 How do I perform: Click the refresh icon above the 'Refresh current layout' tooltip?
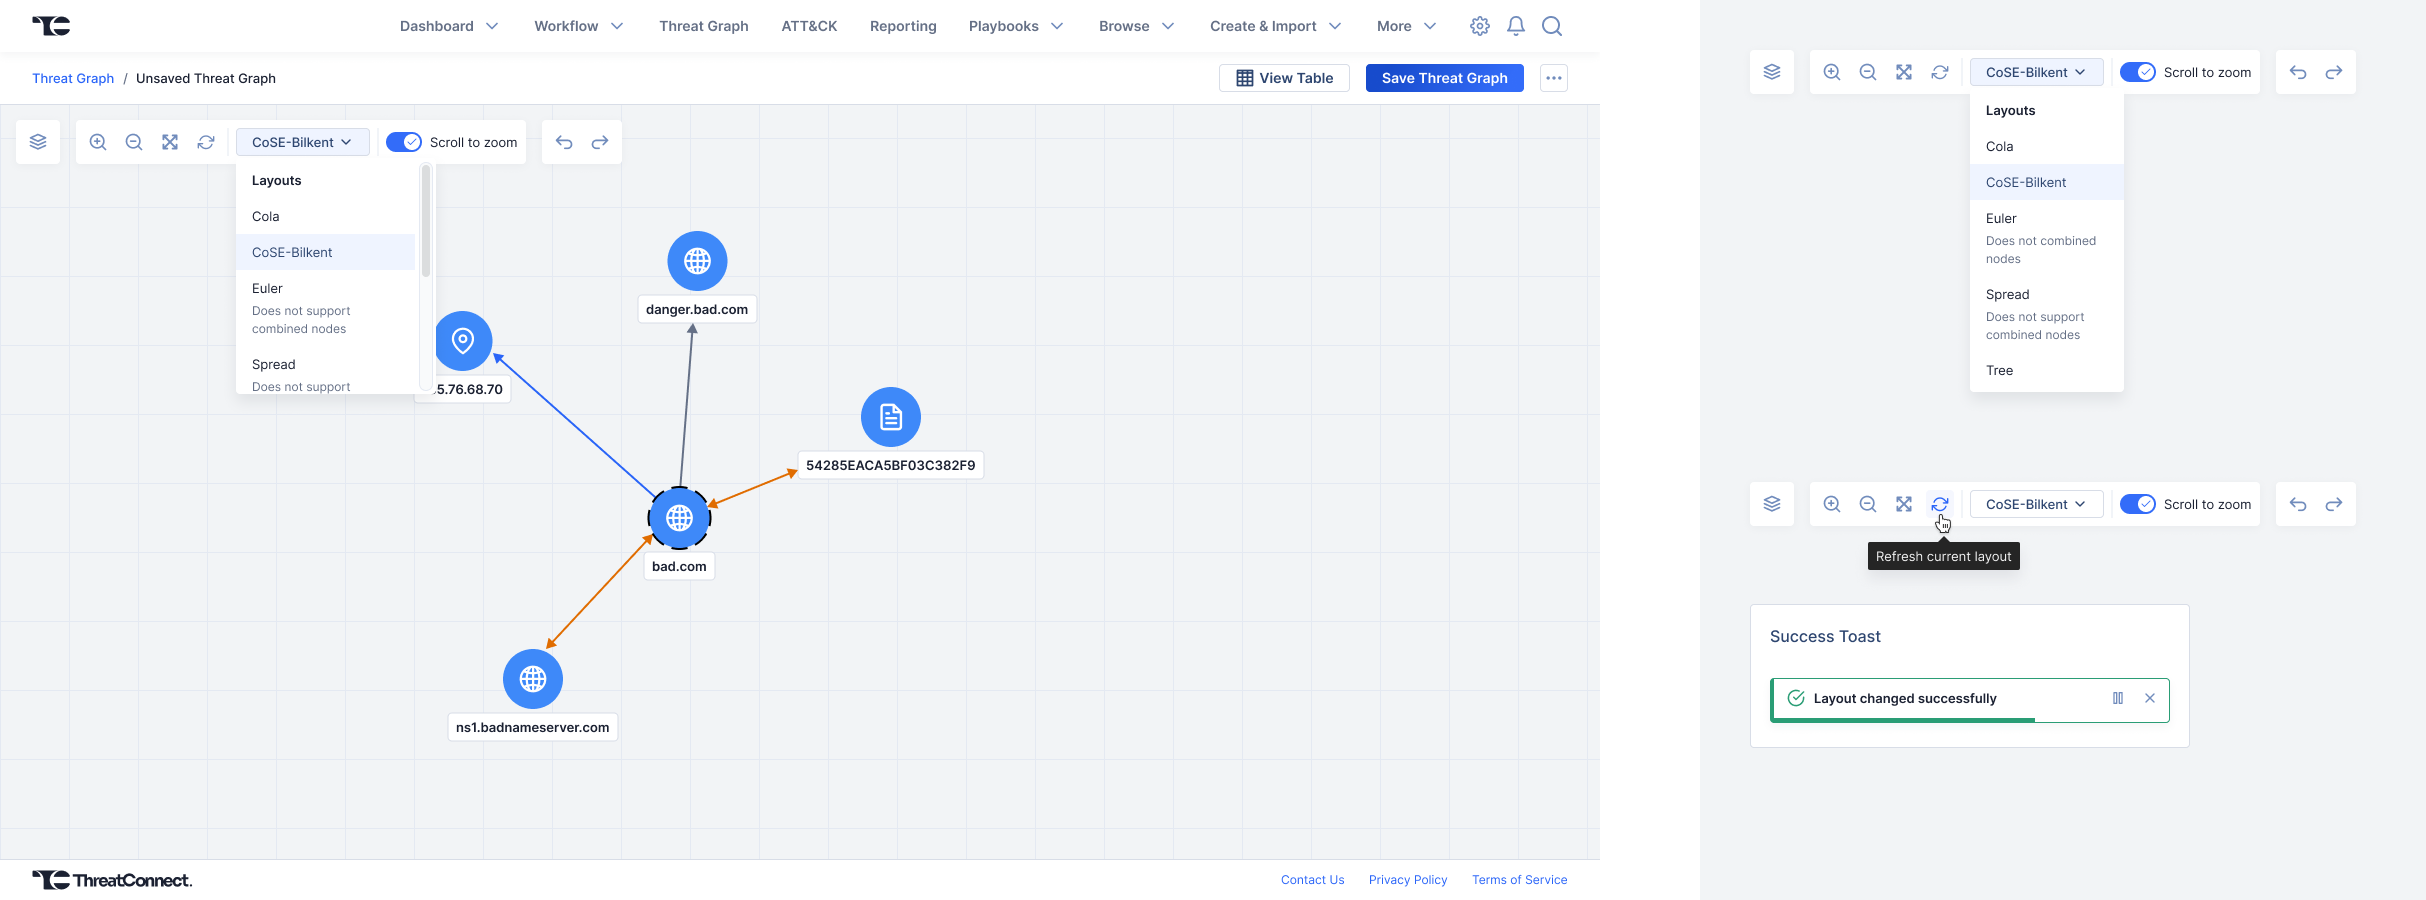tap(1939, 504)
